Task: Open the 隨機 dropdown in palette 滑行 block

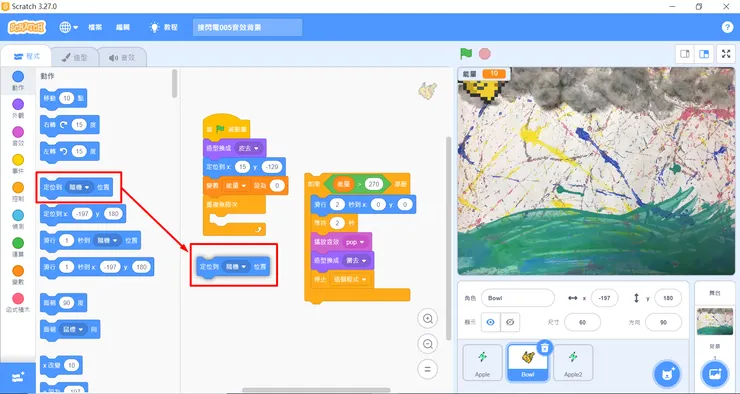Action: [x=107, y=240]
